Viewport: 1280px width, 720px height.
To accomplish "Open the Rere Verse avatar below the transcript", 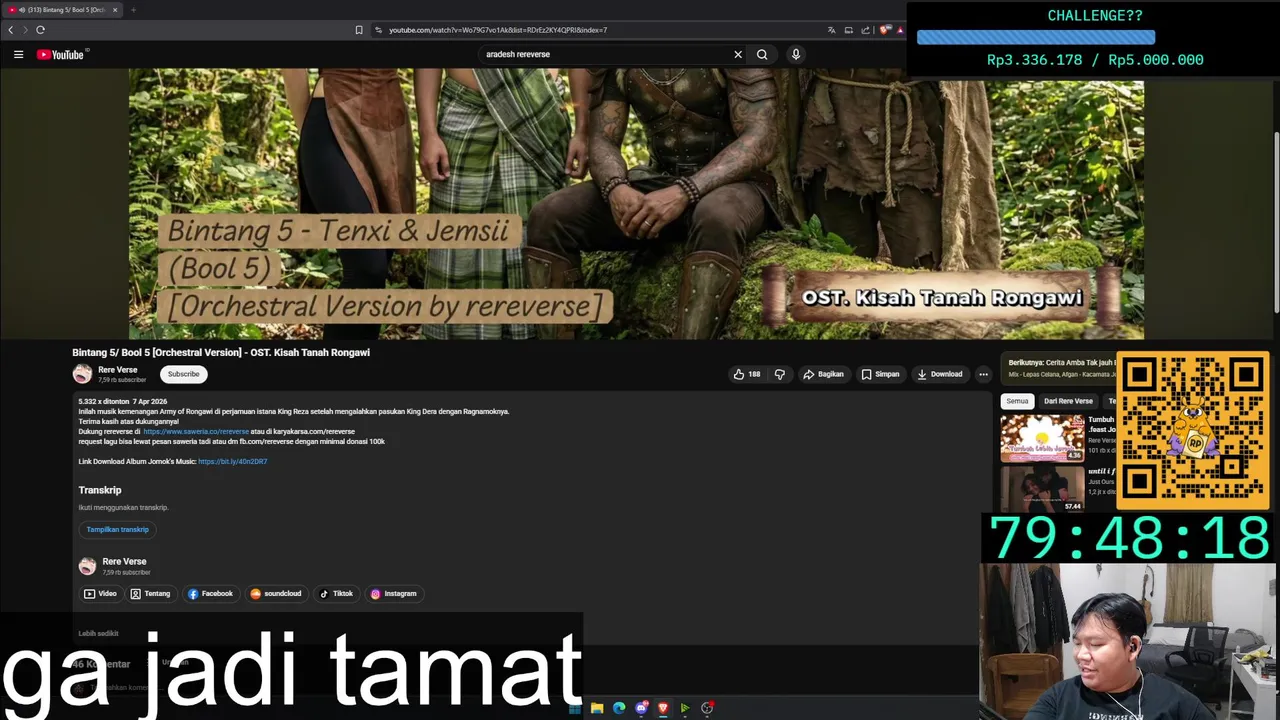I will tap(88, 566).
